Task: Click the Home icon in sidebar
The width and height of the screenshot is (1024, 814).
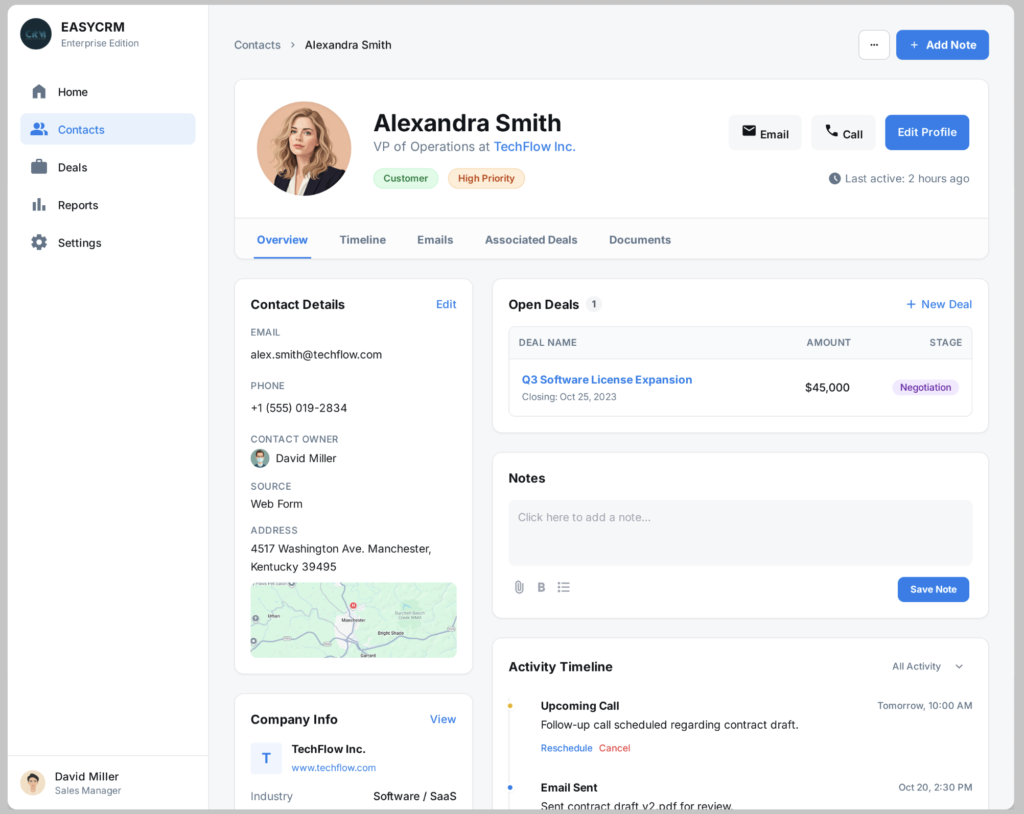Action: coord(39,92)
